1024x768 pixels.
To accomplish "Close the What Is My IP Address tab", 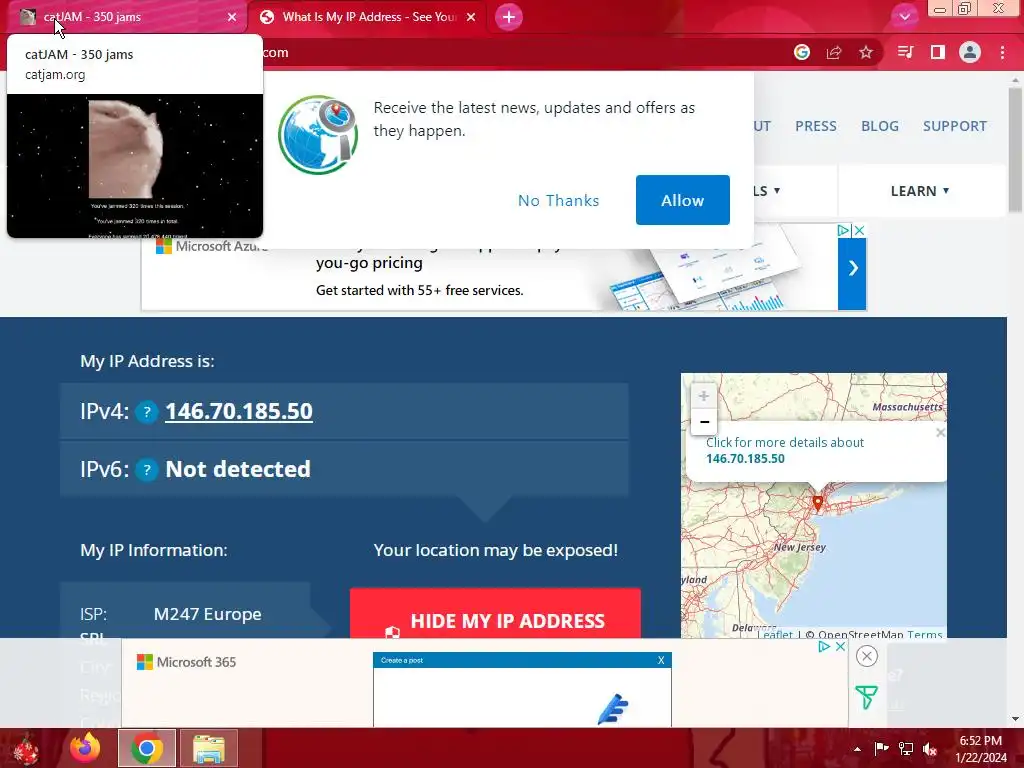I will click(471, 17).
